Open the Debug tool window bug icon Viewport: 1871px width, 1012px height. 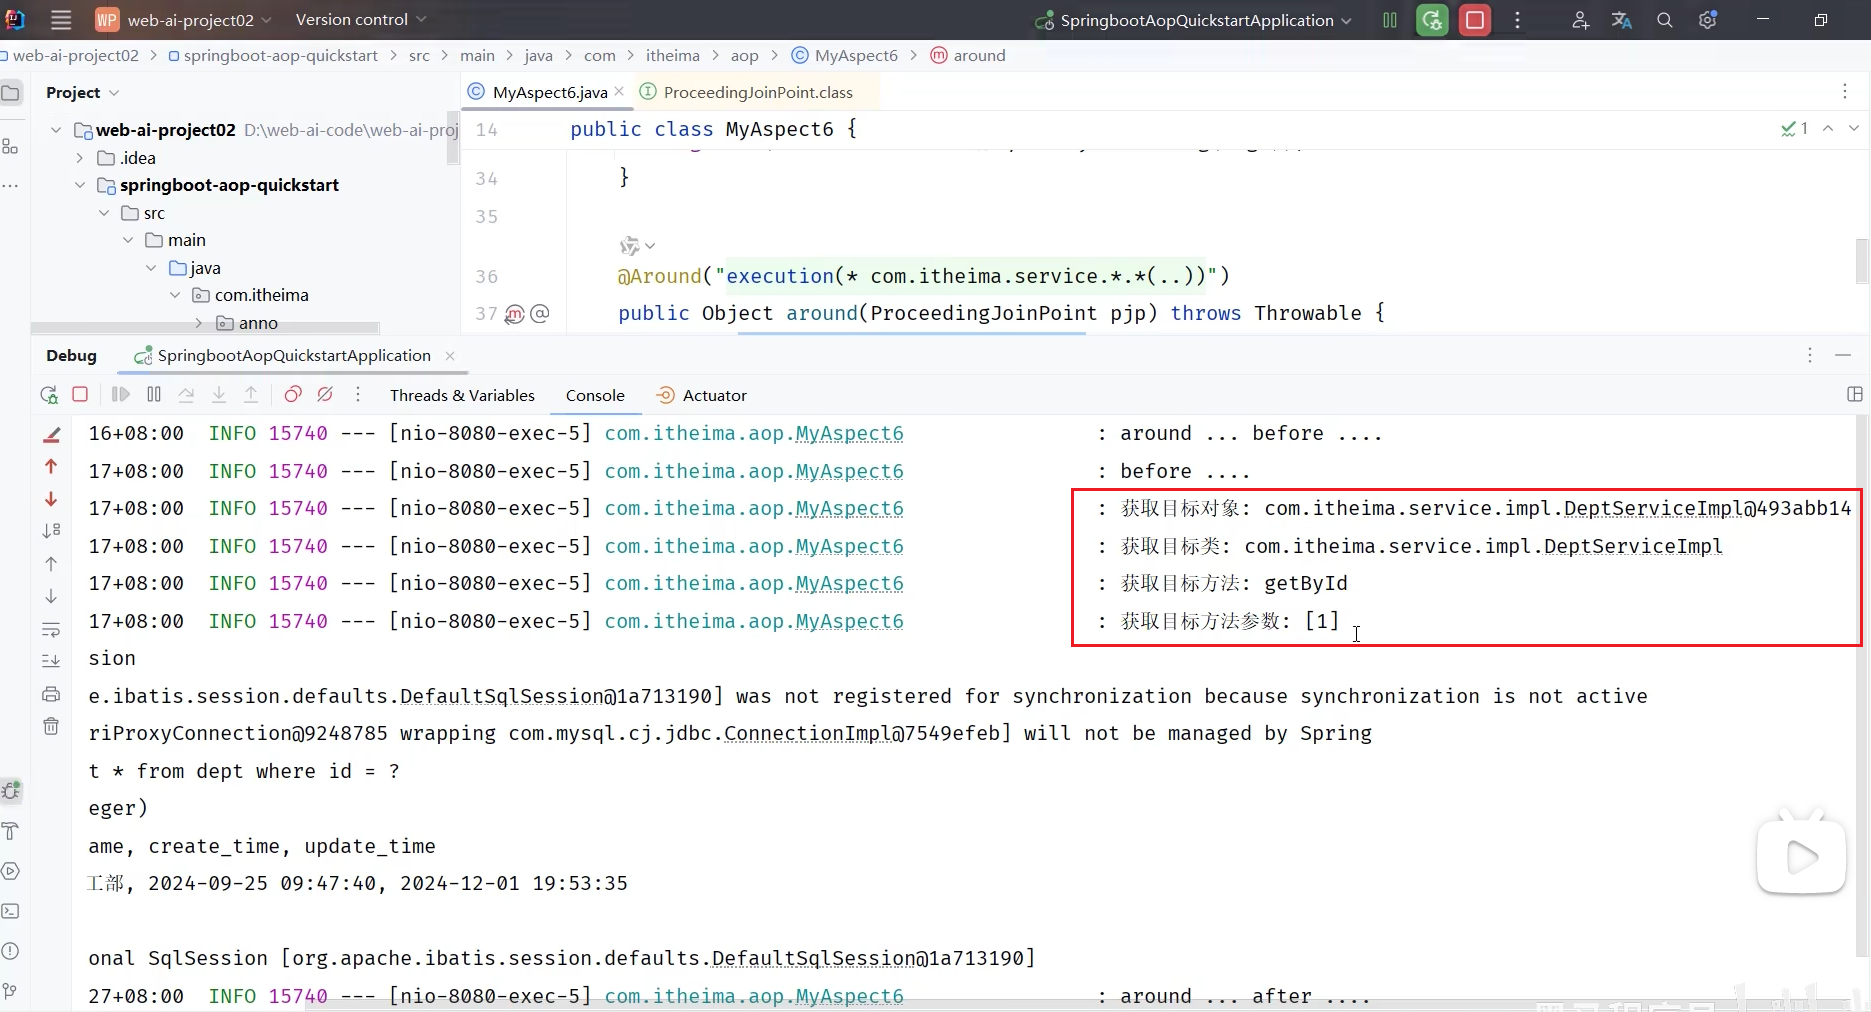(11, 791)
